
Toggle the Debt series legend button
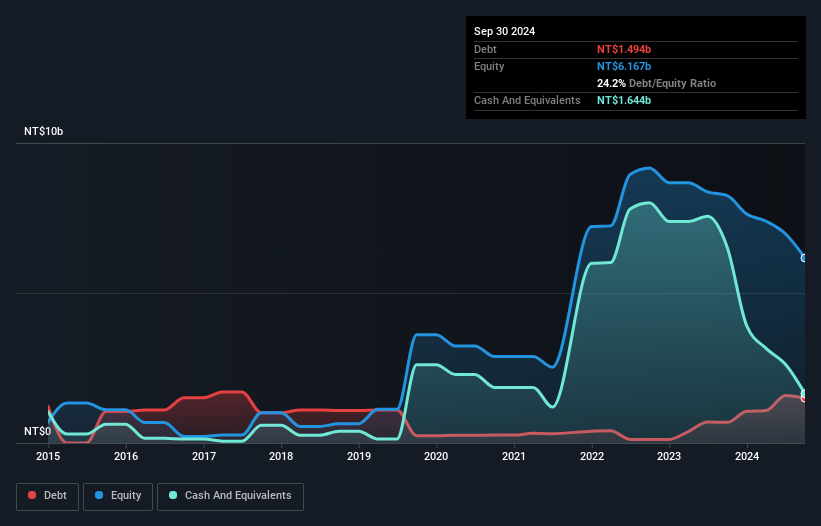[48, 496]
